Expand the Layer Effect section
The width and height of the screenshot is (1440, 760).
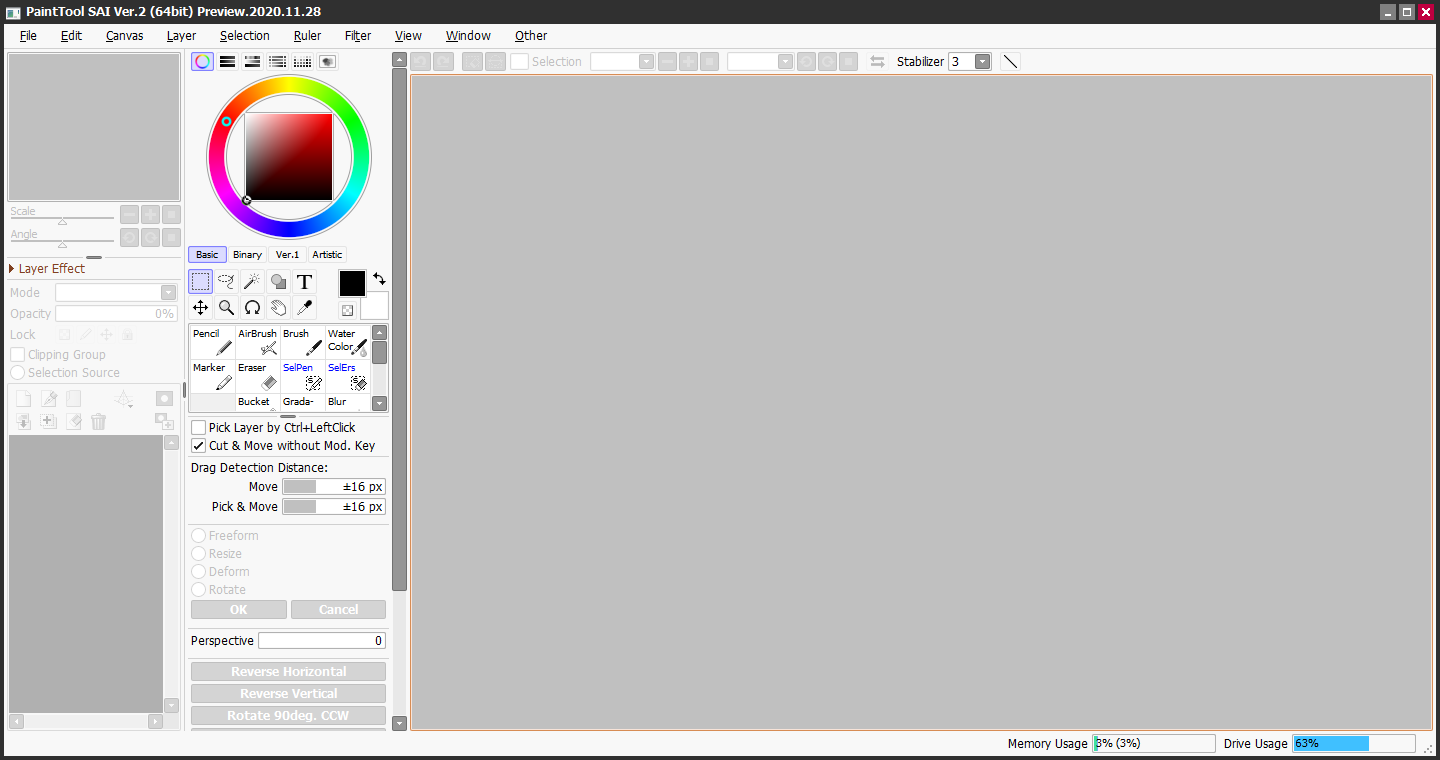point(12,269)
